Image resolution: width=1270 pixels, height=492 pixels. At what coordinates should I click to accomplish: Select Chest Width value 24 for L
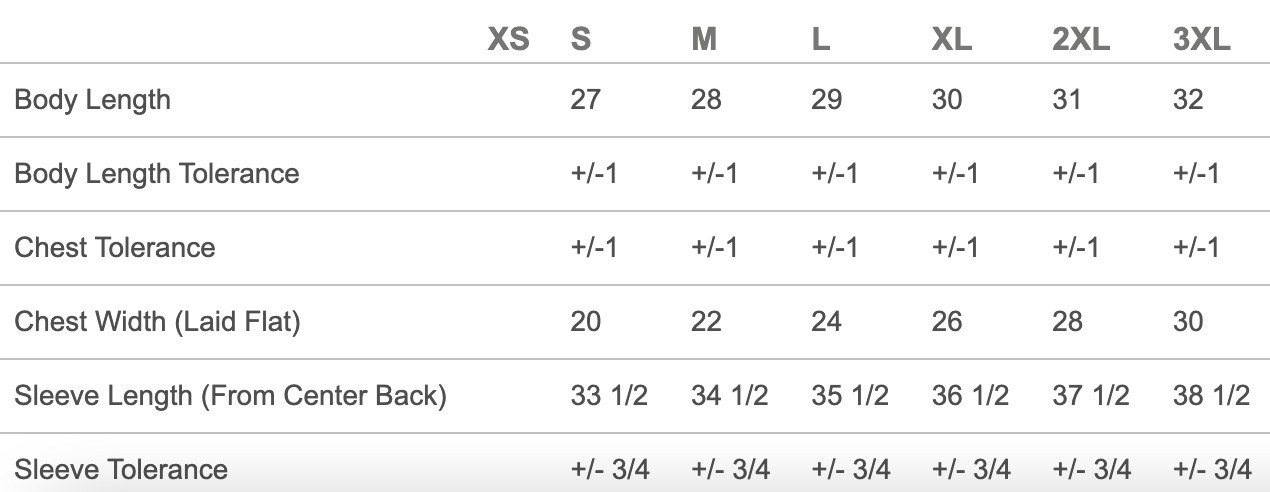826,322
